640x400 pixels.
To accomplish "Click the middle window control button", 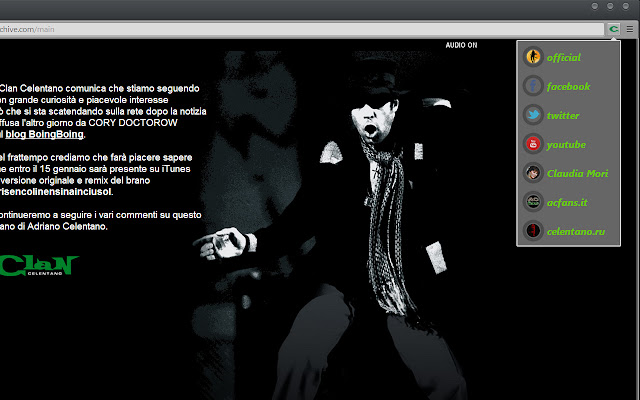I will point(610,6).
